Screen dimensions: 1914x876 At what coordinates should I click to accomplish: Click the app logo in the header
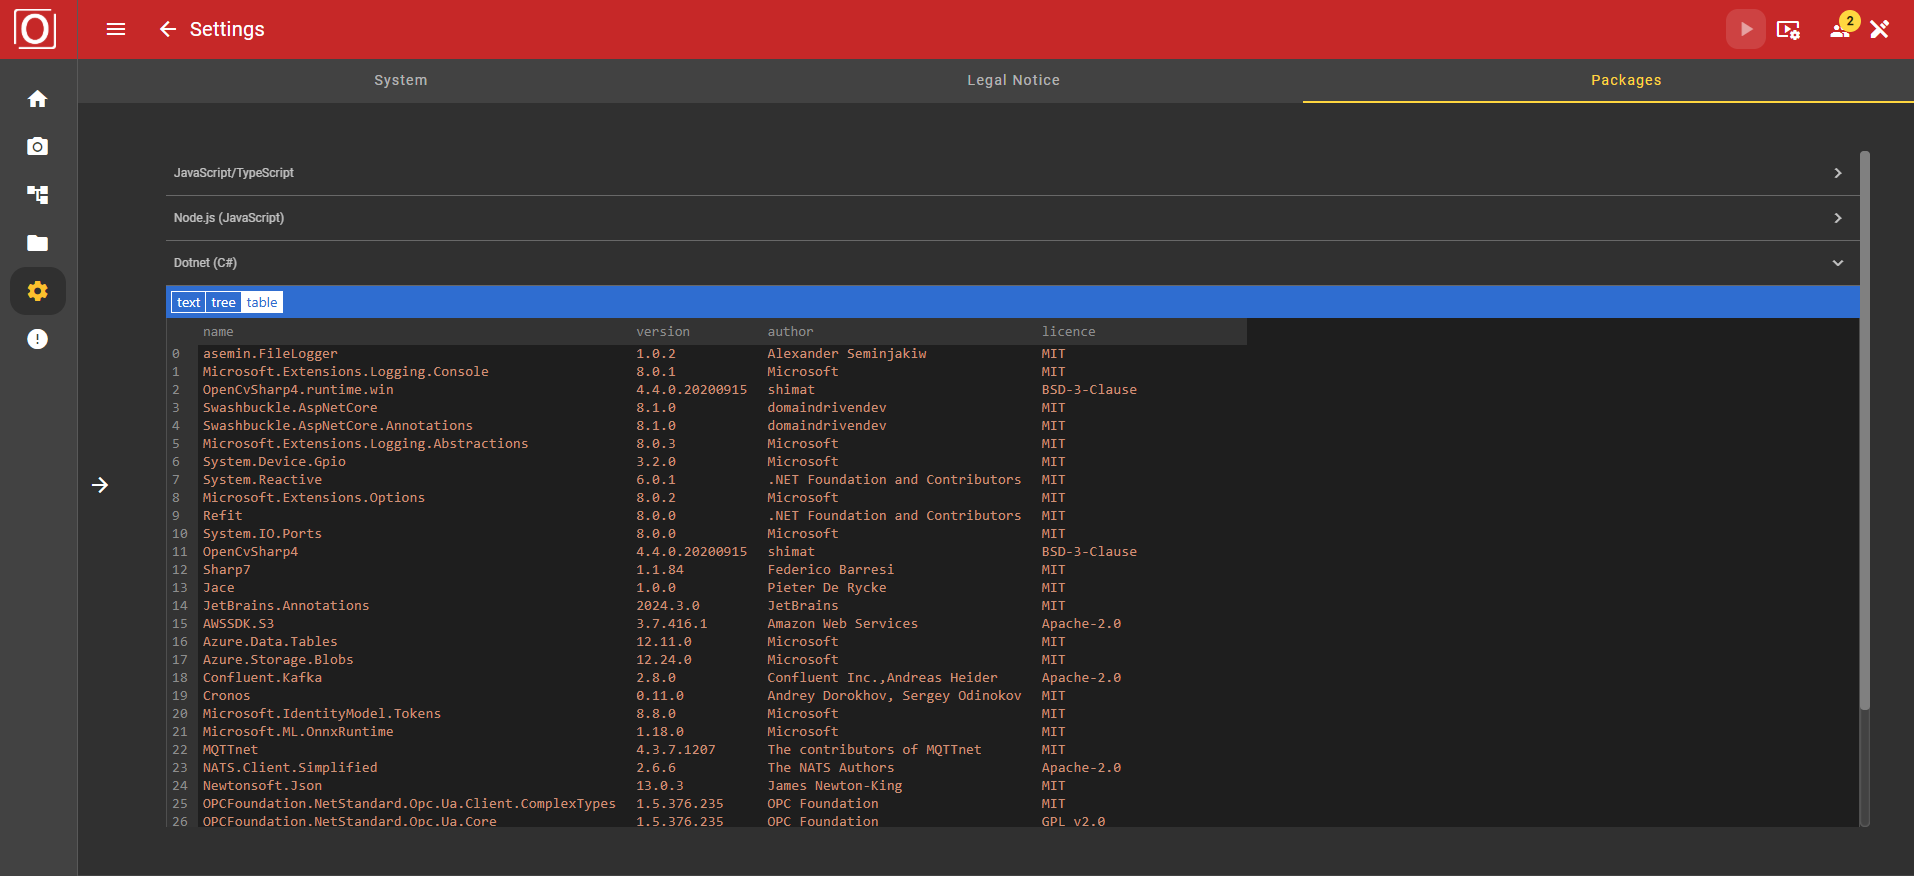[35, 29]
